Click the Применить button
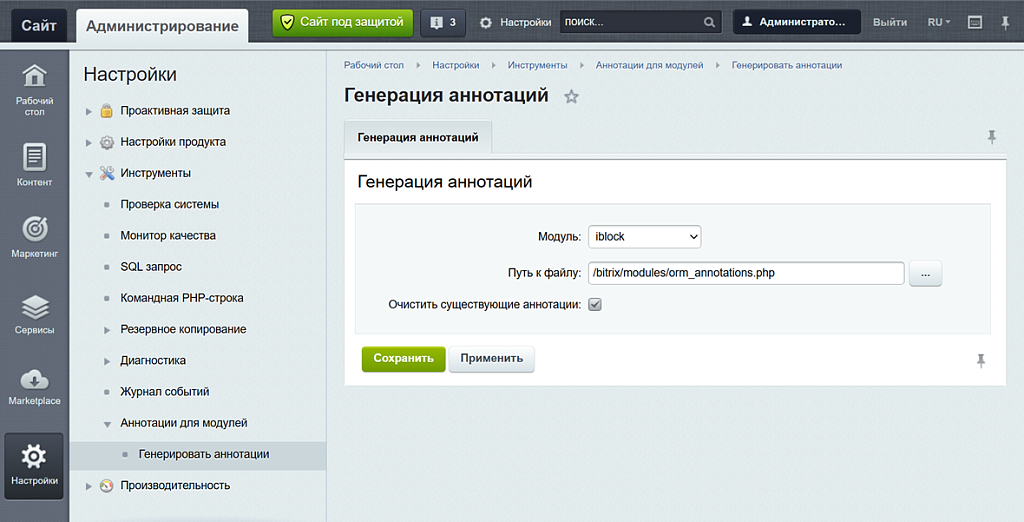Screen dimensions: 1024x522 pyautogui.click(x=491, y=358)
